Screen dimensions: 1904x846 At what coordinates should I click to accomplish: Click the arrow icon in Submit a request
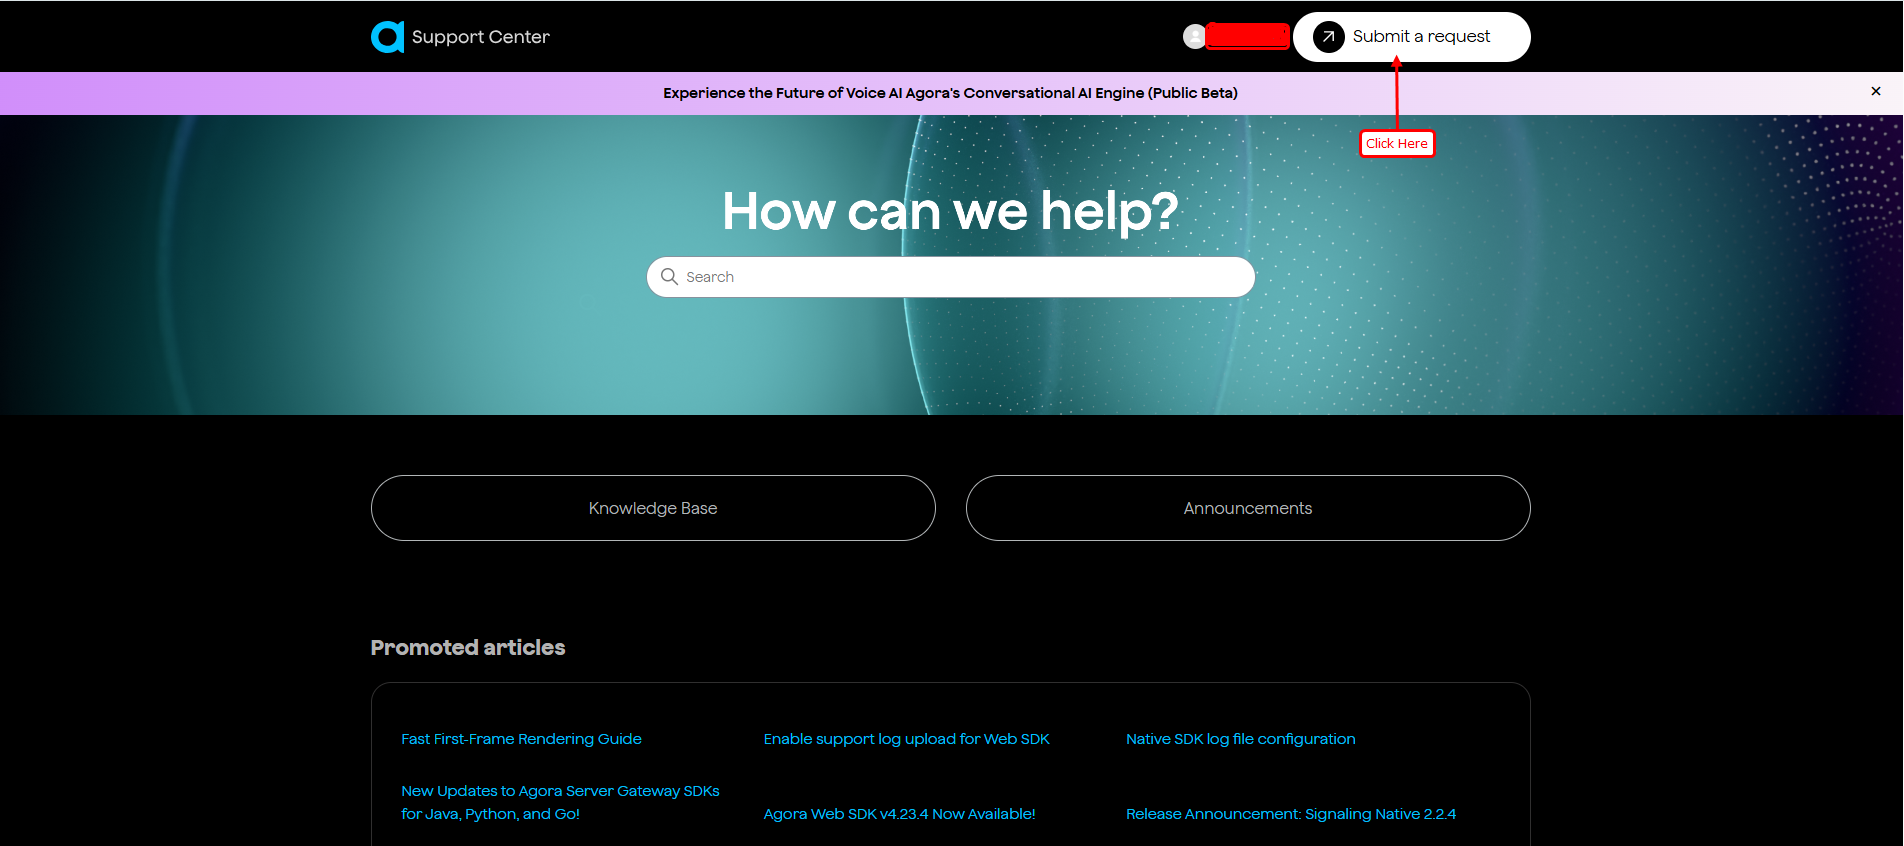click(1328, 37)
